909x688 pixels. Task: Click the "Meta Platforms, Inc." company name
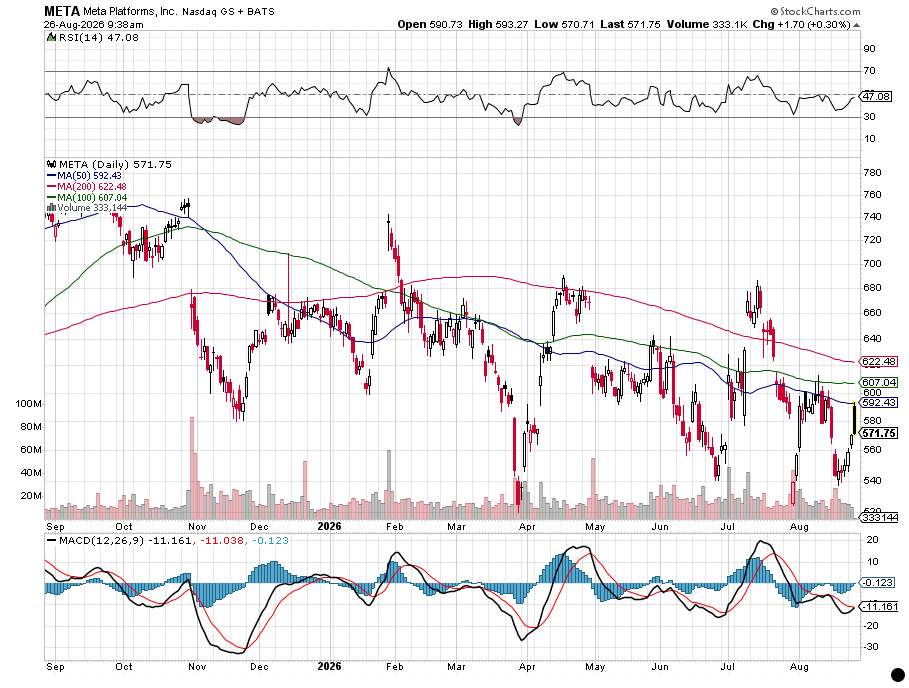click(130, 12)
